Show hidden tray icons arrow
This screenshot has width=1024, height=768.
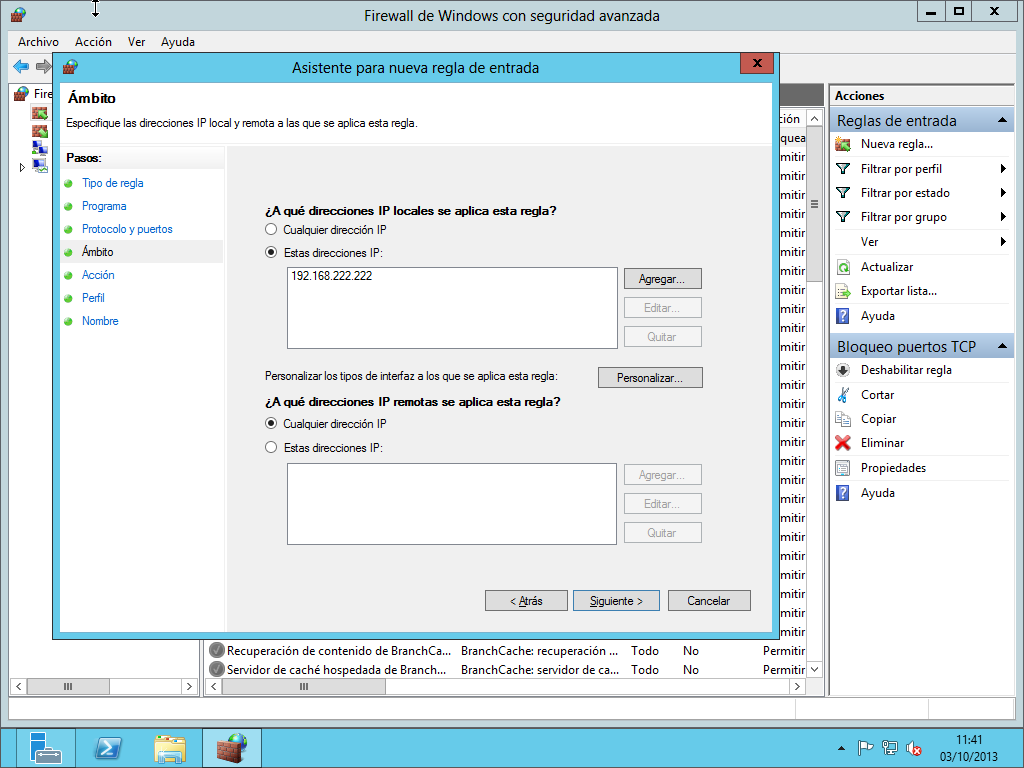(841, 748)
